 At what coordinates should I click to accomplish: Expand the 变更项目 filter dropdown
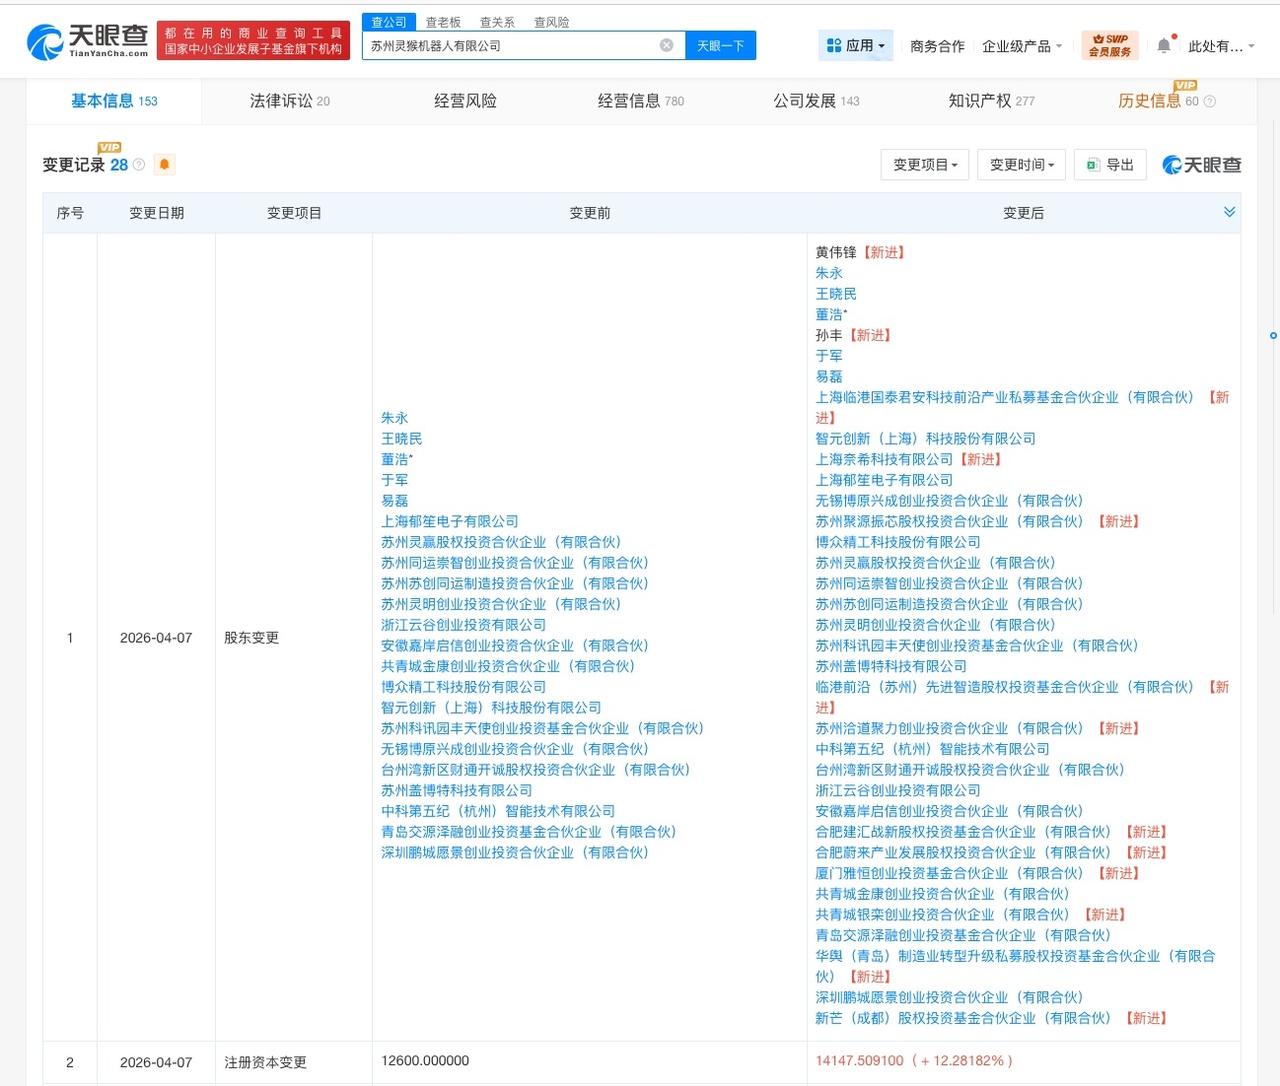(925, 165)
